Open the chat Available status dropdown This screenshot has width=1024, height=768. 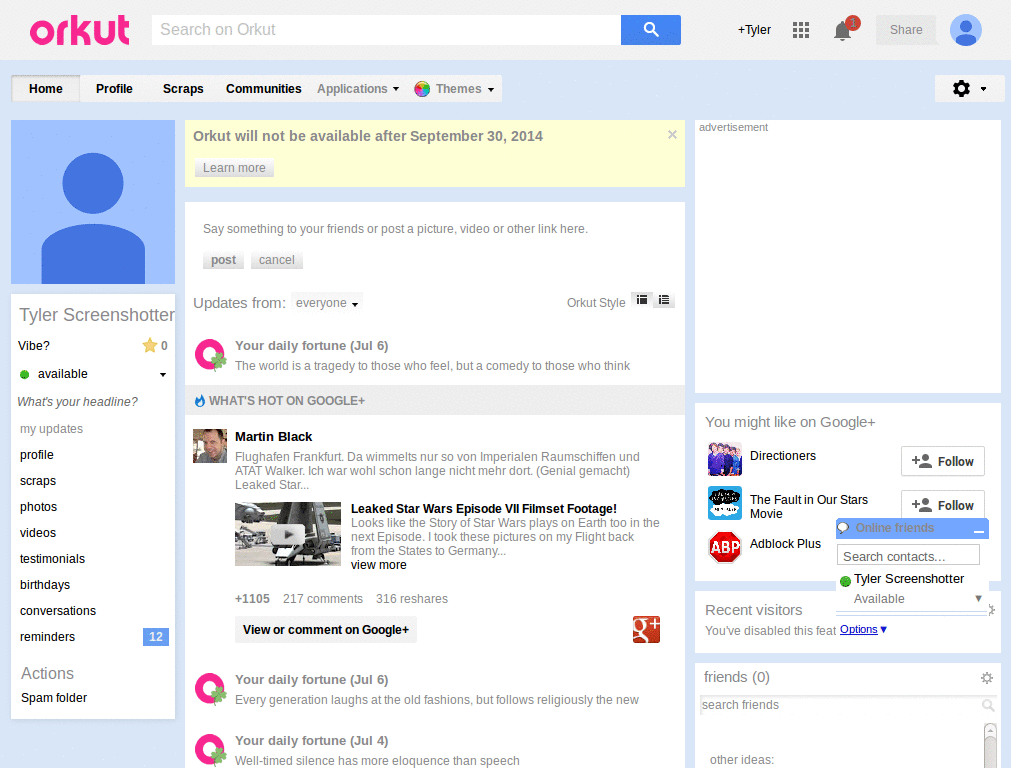978,598
